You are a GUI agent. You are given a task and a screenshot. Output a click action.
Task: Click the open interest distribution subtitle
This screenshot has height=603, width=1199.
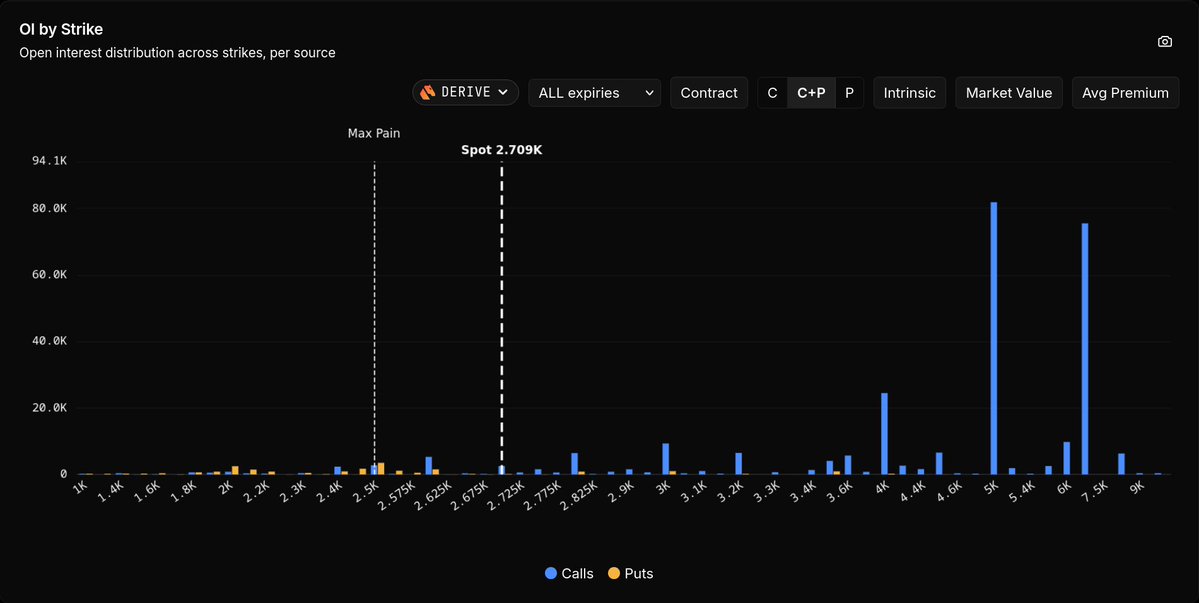click(177, 53)
